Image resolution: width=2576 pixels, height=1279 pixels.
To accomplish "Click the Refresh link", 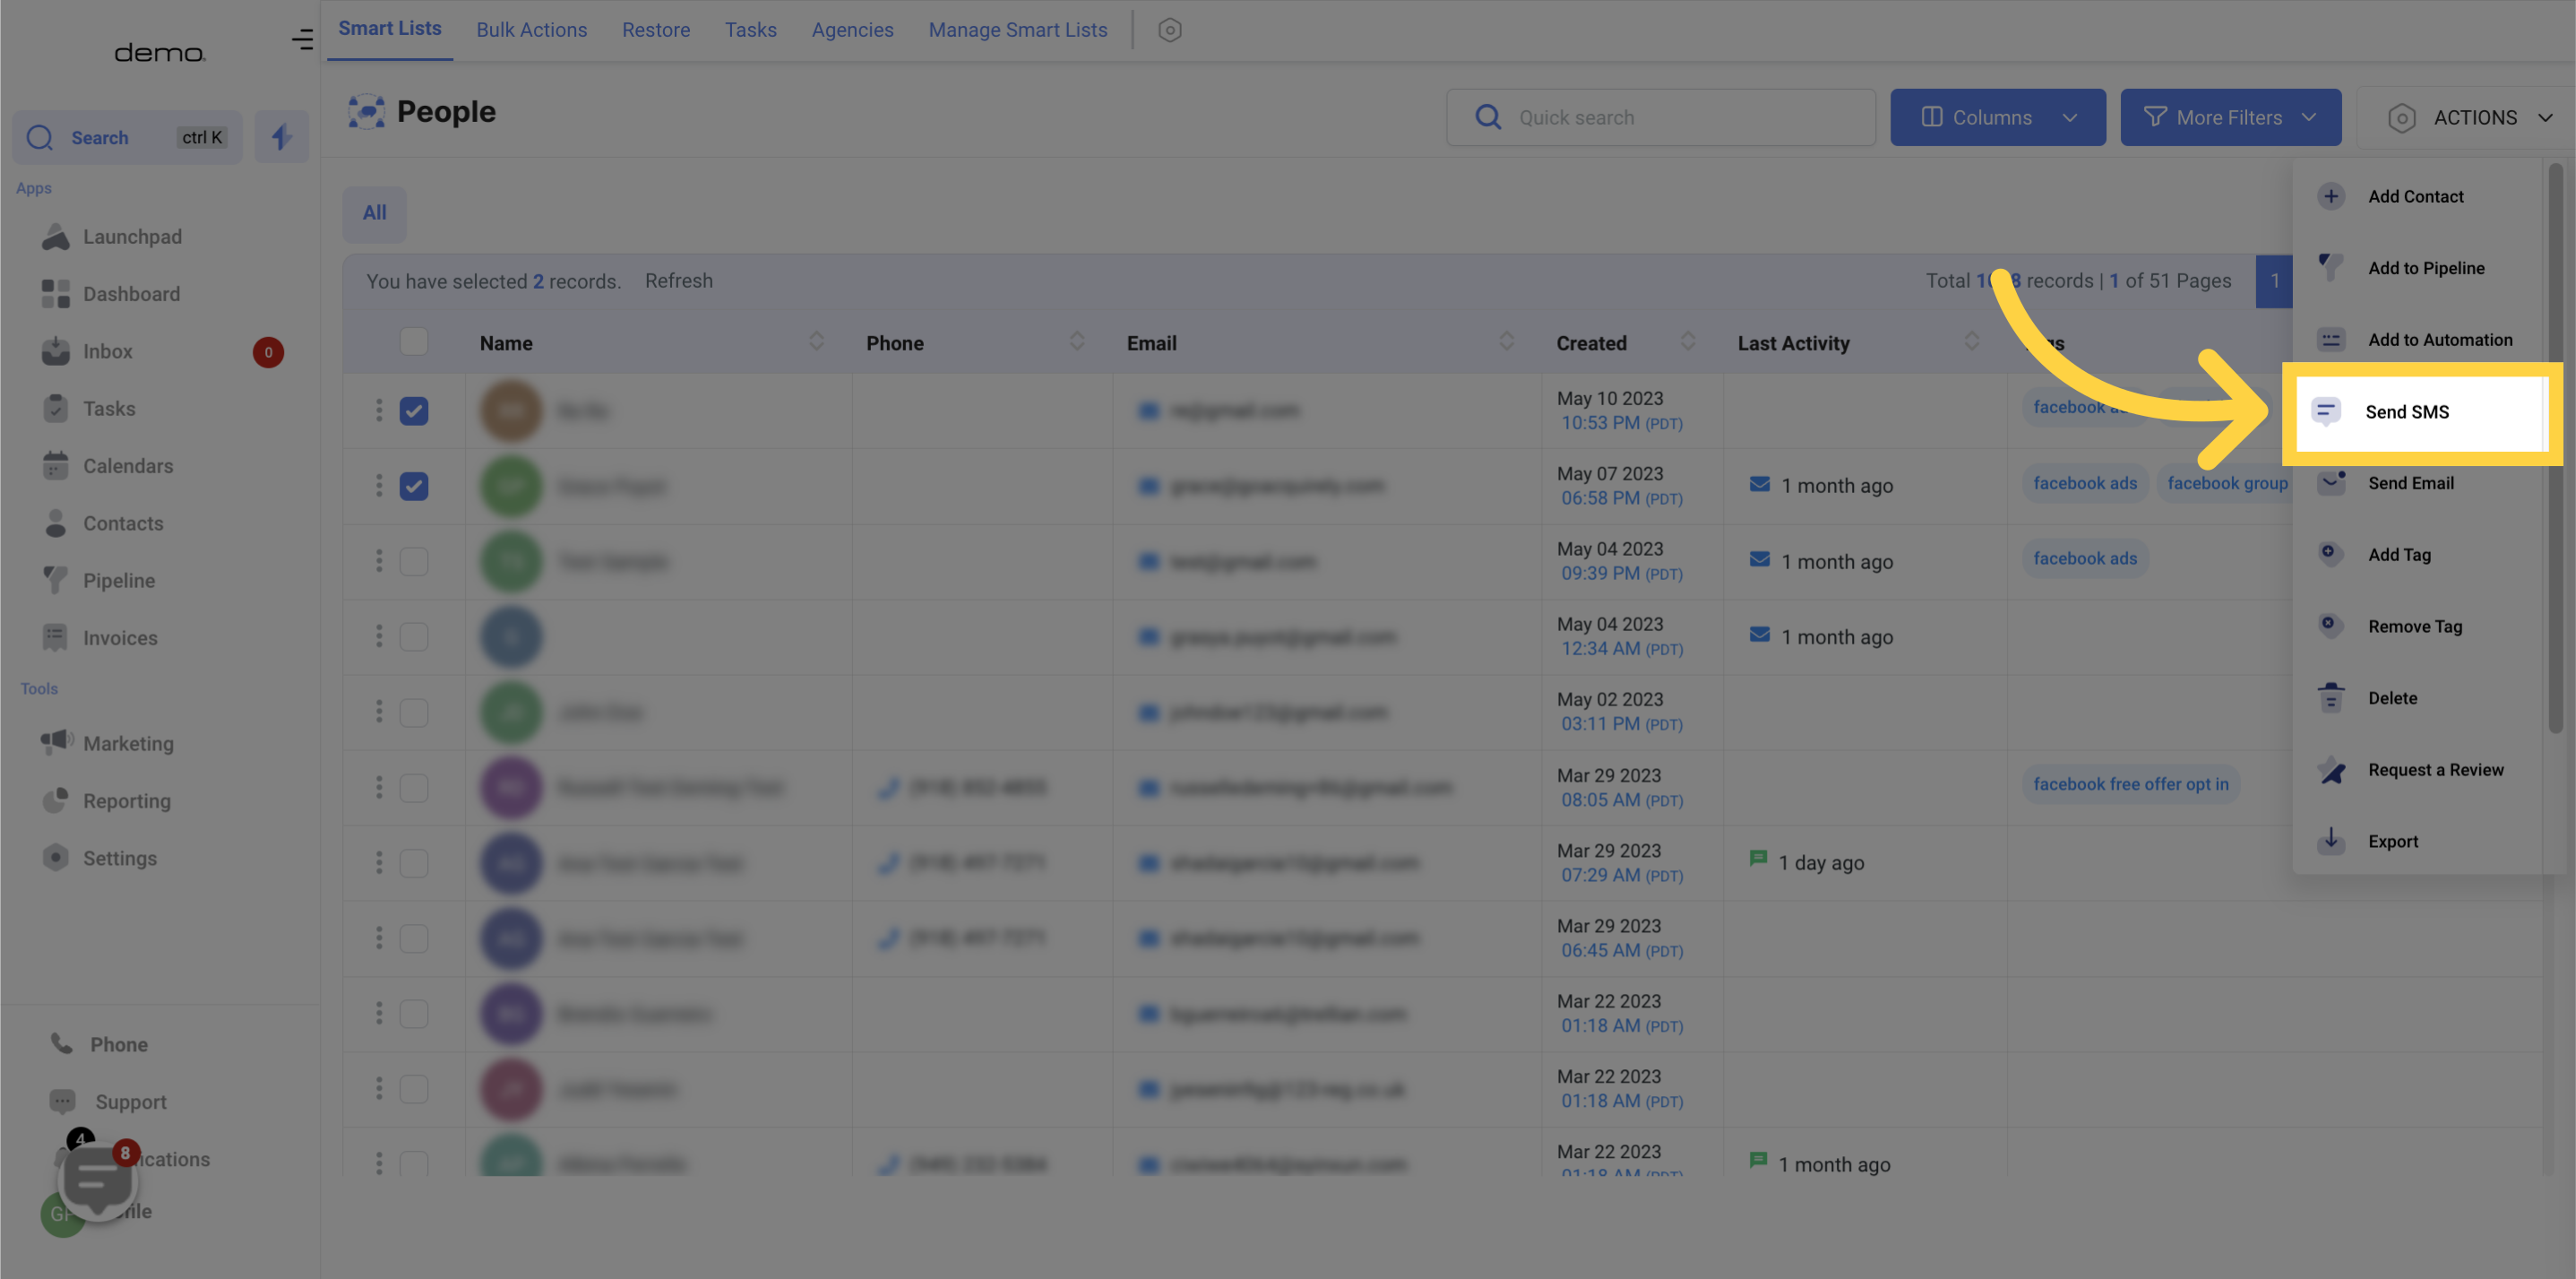I will (678, 280).
